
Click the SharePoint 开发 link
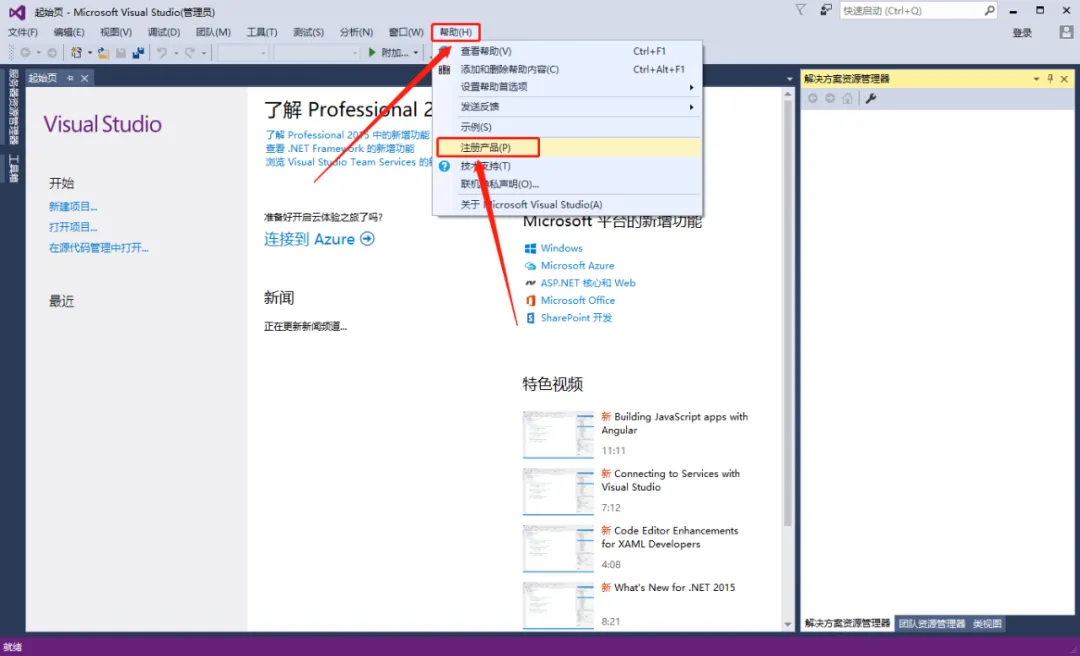(577, 318)
